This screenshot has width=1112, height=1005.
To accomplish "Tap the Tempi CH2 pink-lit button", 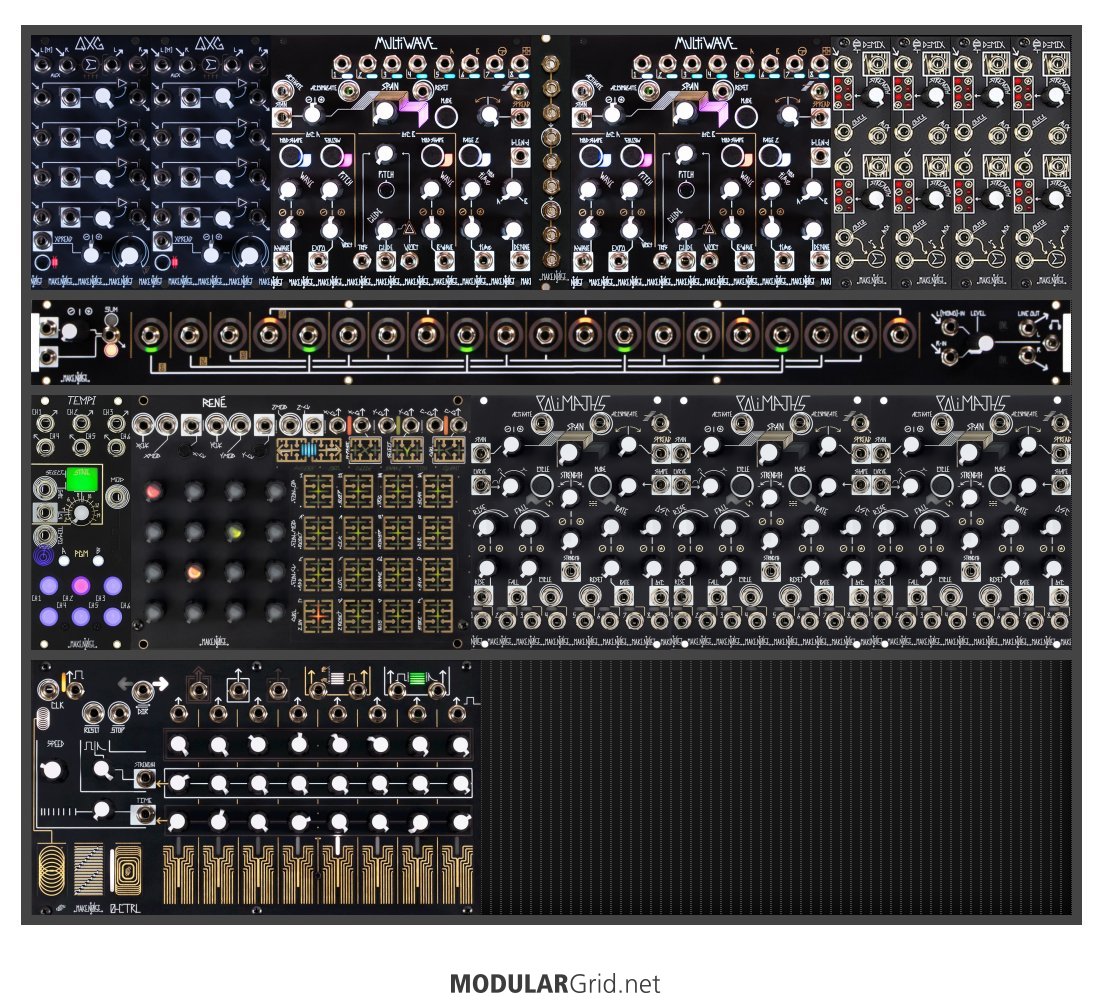I will pos(81,586).
